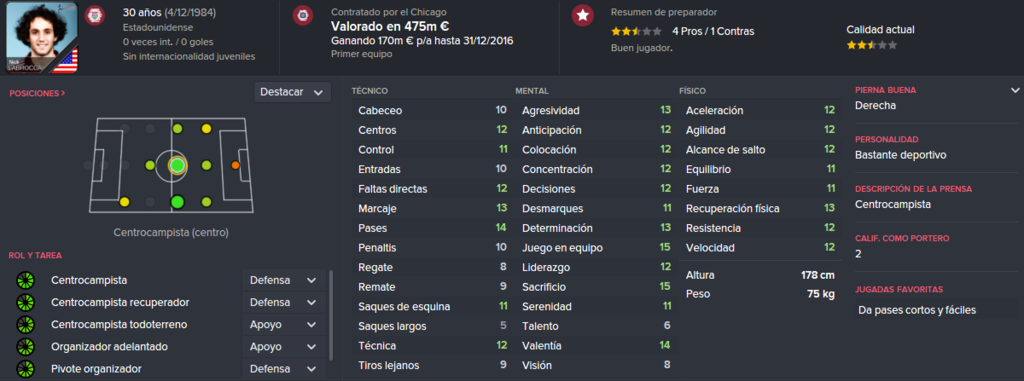Open the Destacar dropdown
Image resolution: width=1024 pixels, height=381 pixels.
click(x=292, y=92)
